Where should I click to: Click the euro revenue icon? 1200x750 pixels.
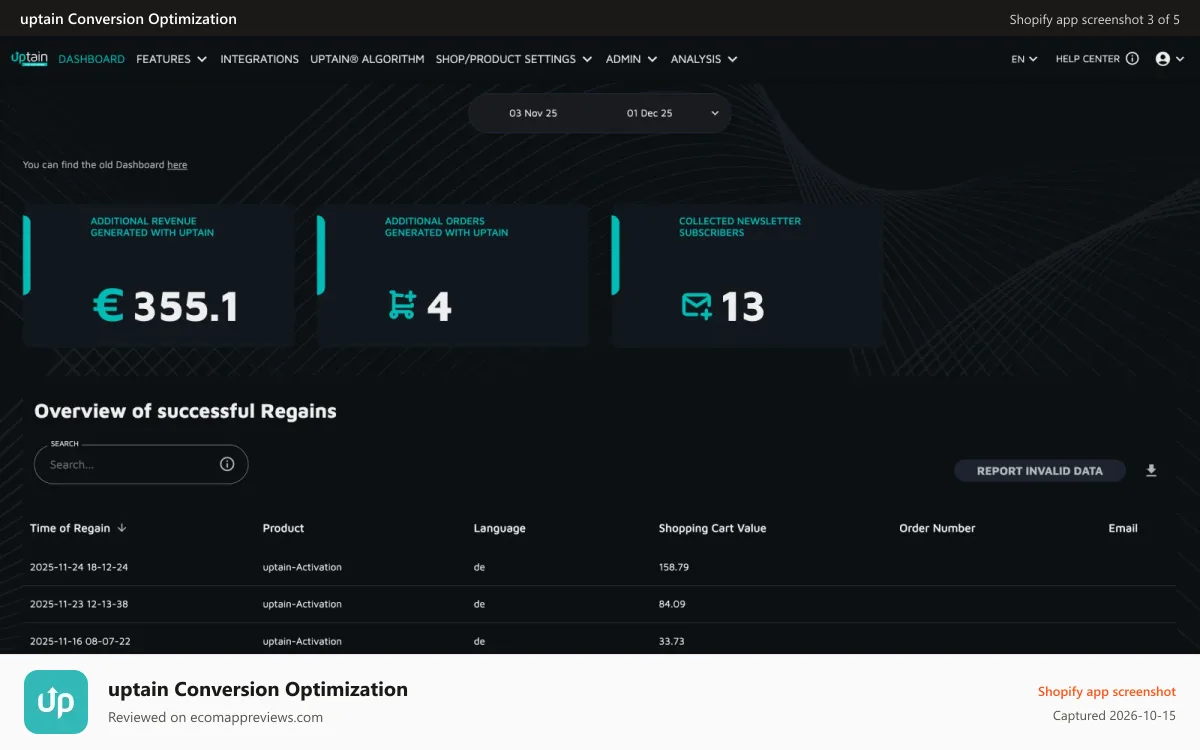tap(108, 306)
